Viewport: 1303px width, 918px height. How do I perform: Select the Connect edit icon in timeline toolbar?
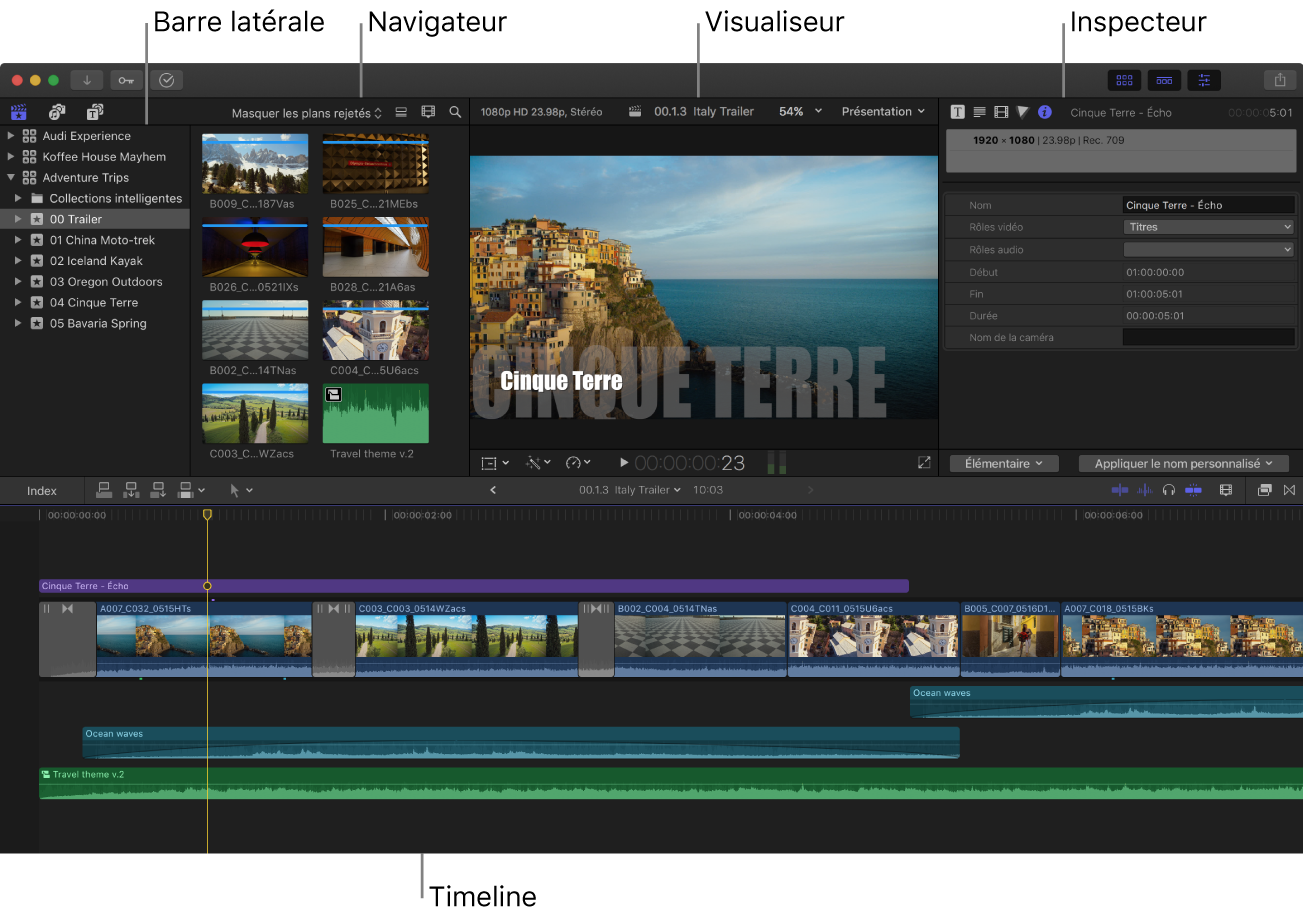[x=104, y=490]
